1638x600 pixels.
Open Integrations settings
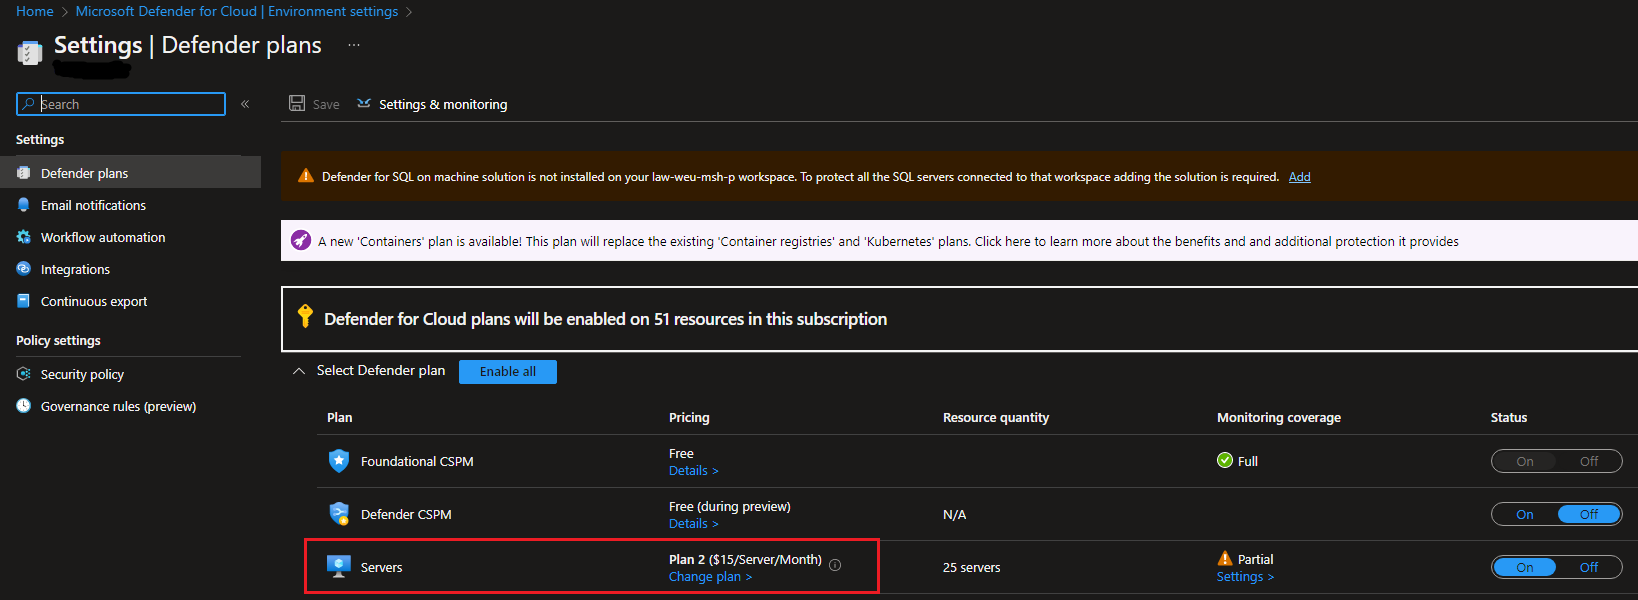click(75, 269)
